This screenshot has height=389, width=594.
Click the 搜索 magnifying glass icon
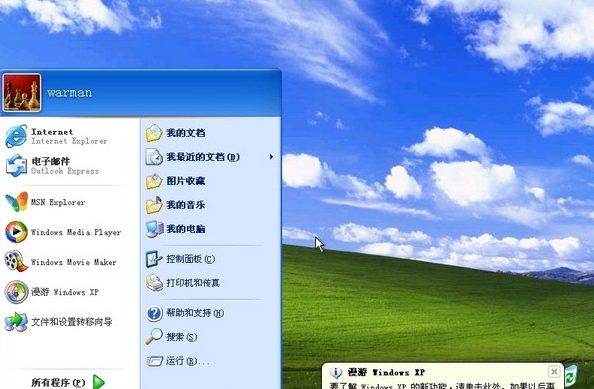(x=154, y=337)
